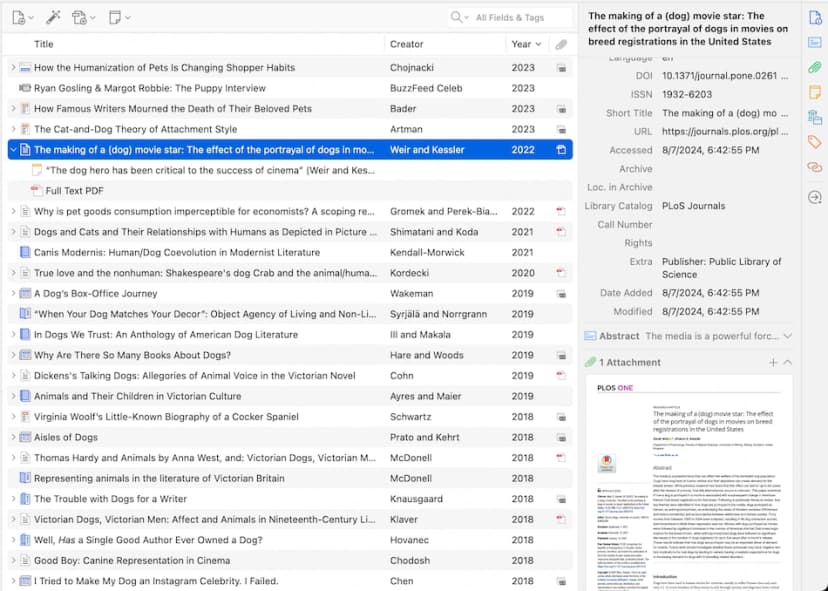Jump to Tags section in side navigation
The width and height of the screenshot is (828, 591).
[815, 142]
